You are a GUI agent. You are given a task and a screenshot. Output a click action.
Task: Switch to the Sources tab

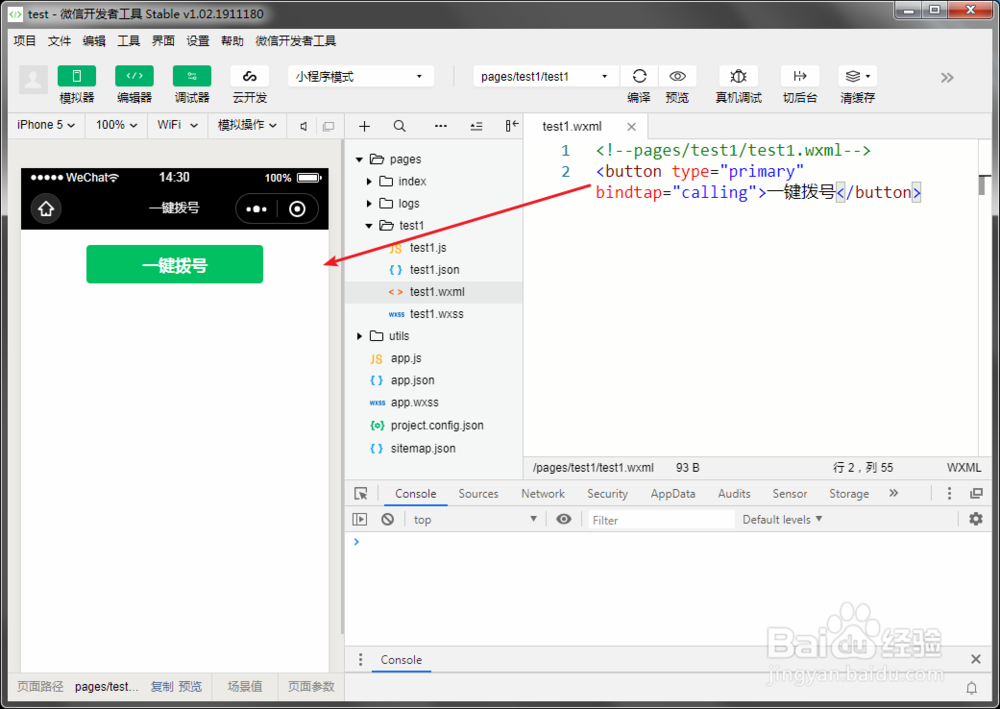(x=478, y=493)
